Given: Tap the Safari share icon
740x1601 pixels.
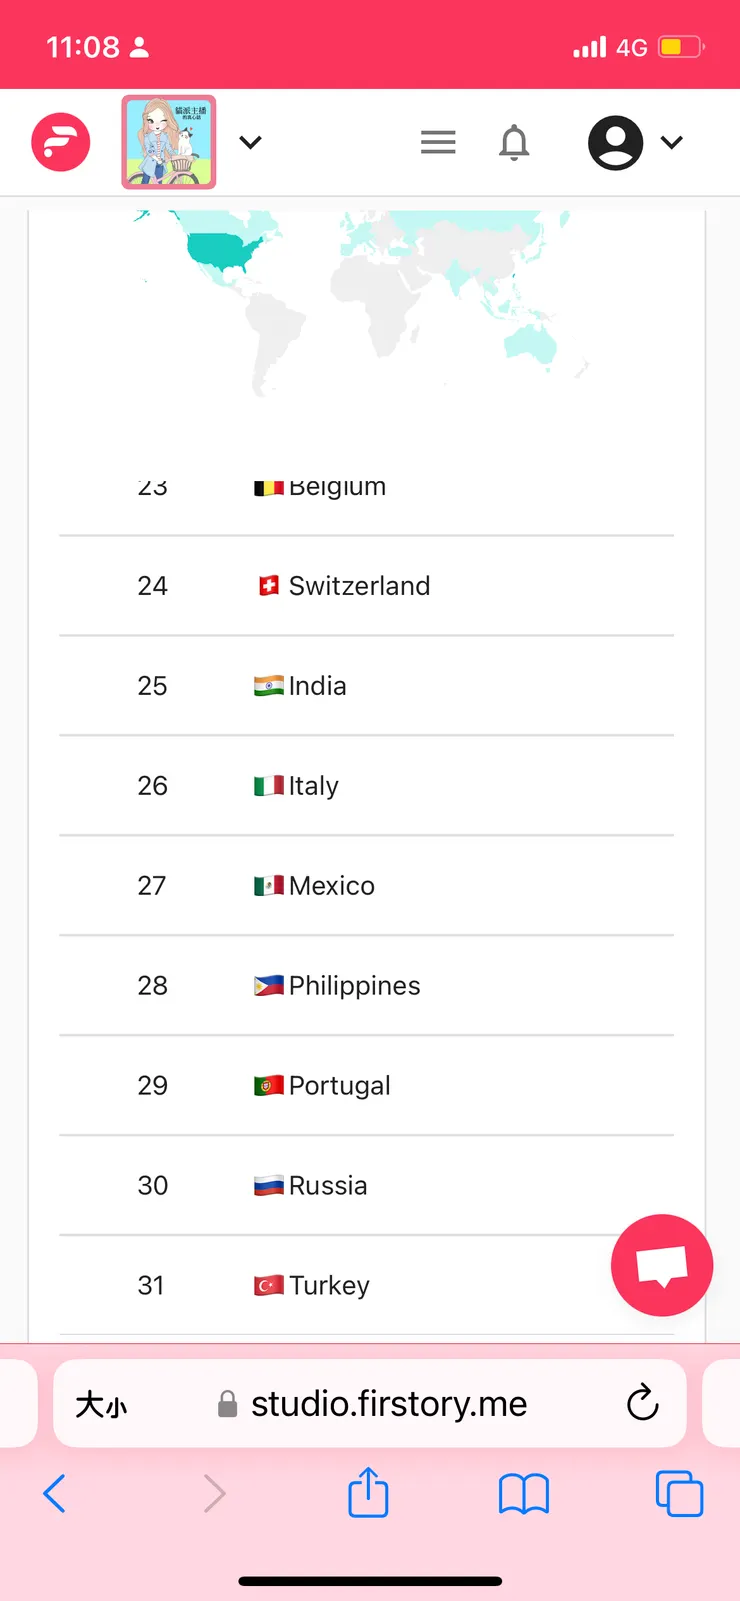Looking at the screenshot, I should pos(368,1492).
